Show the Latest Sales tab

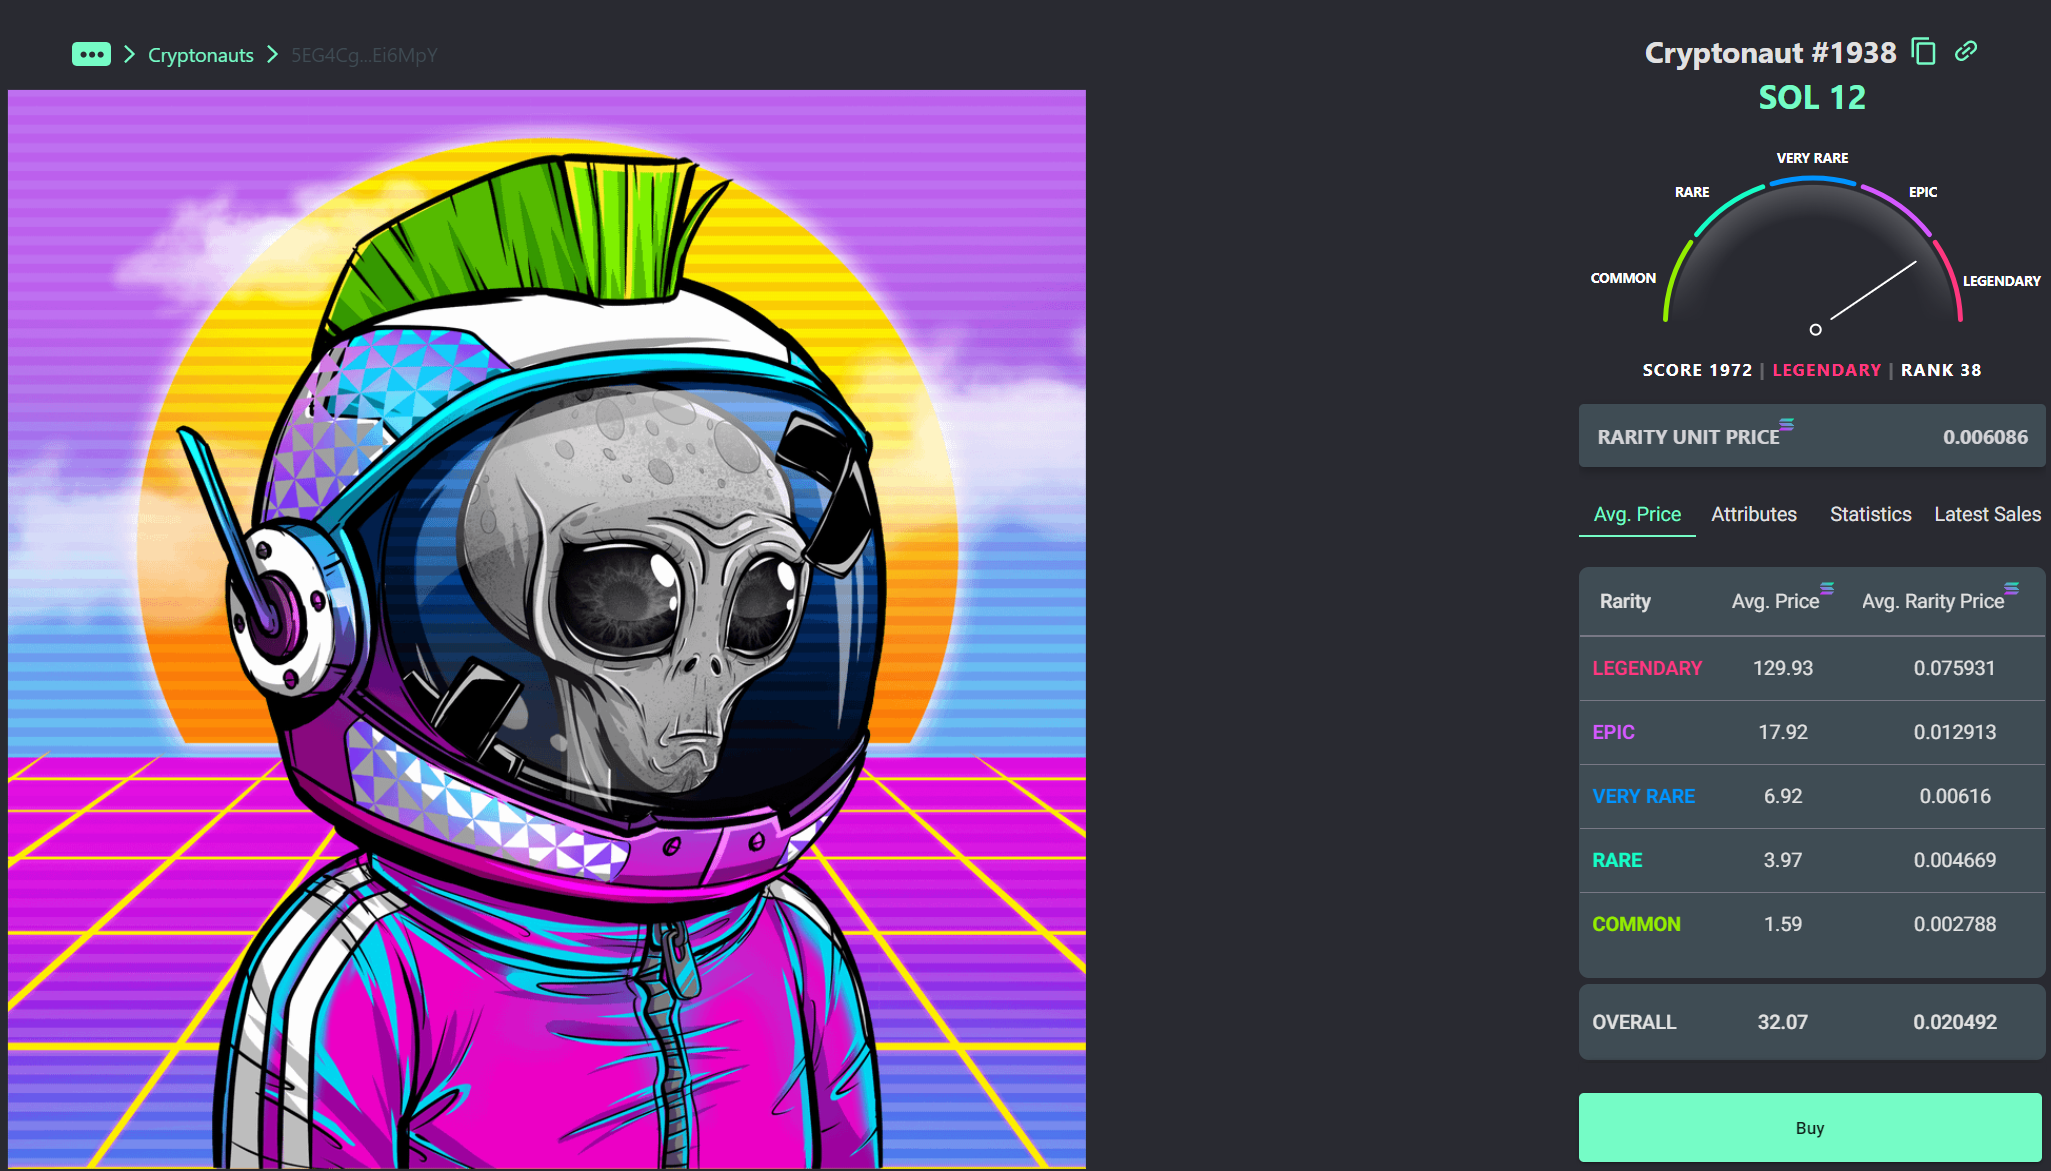1987,514
